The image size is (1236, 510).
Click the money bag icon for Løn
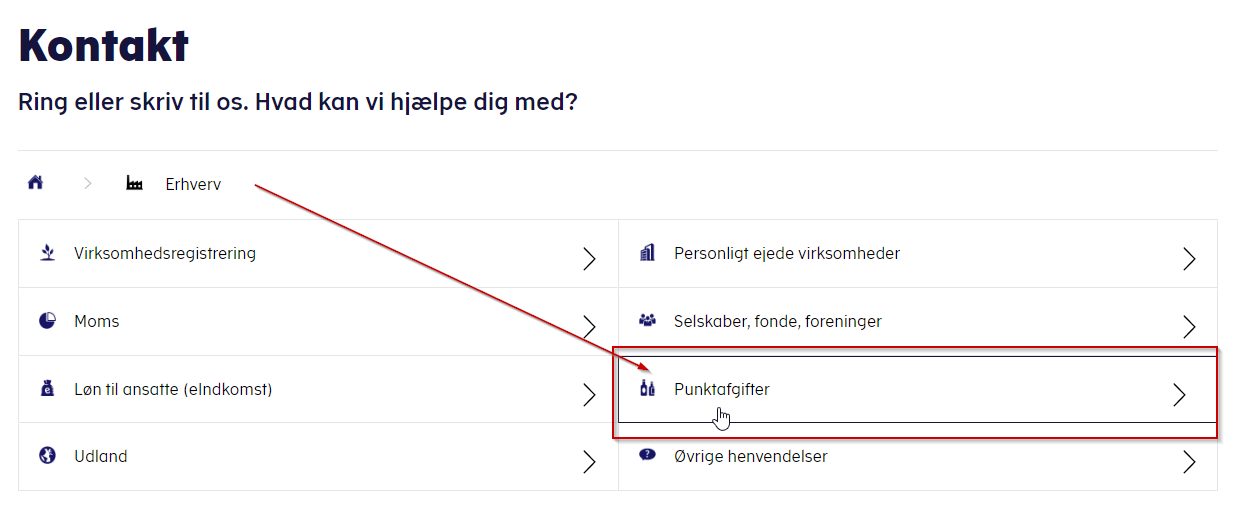pos(47,389)
